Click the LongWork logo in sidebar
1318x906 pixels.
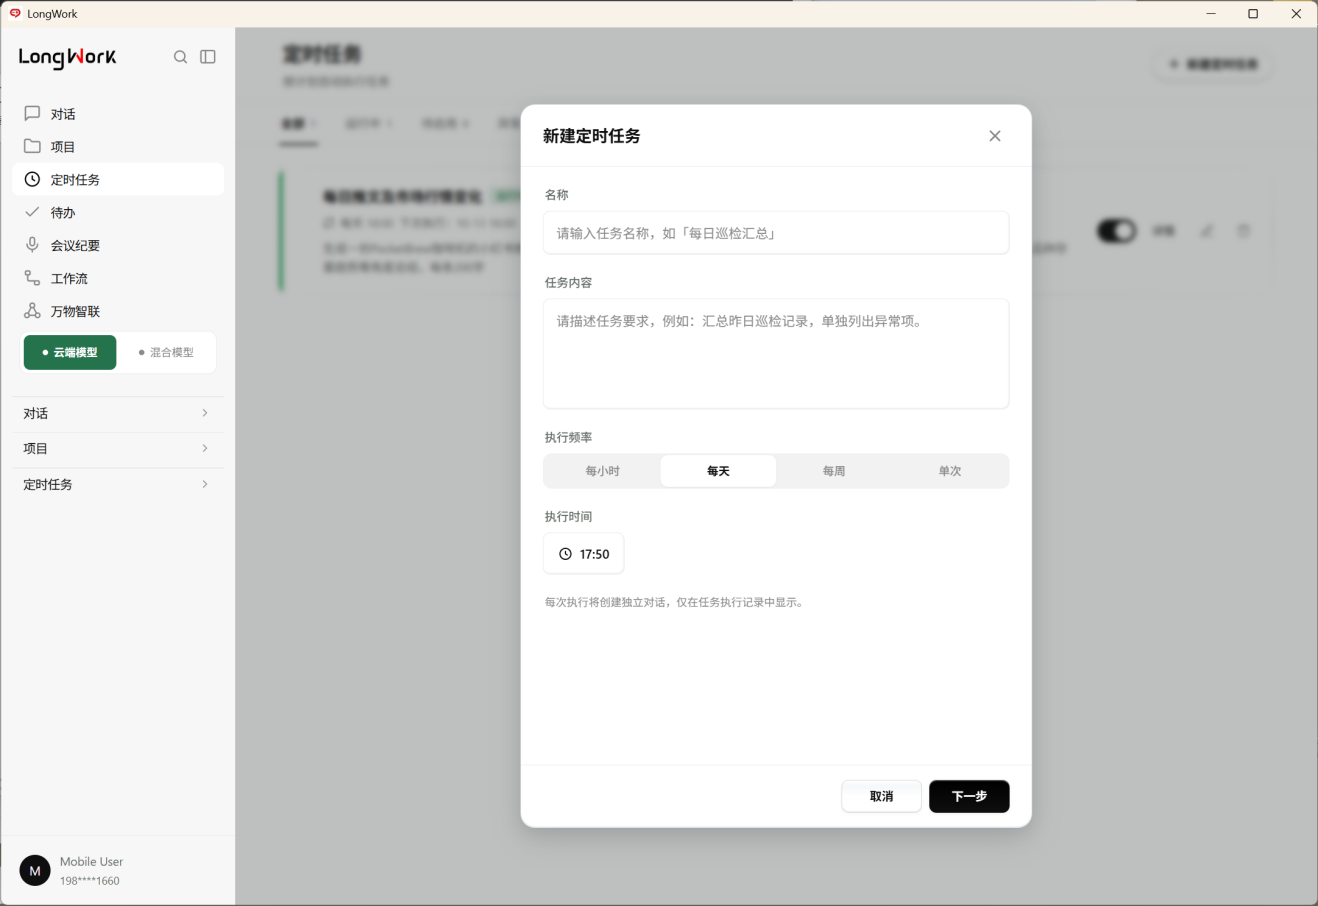pos(67,58)
